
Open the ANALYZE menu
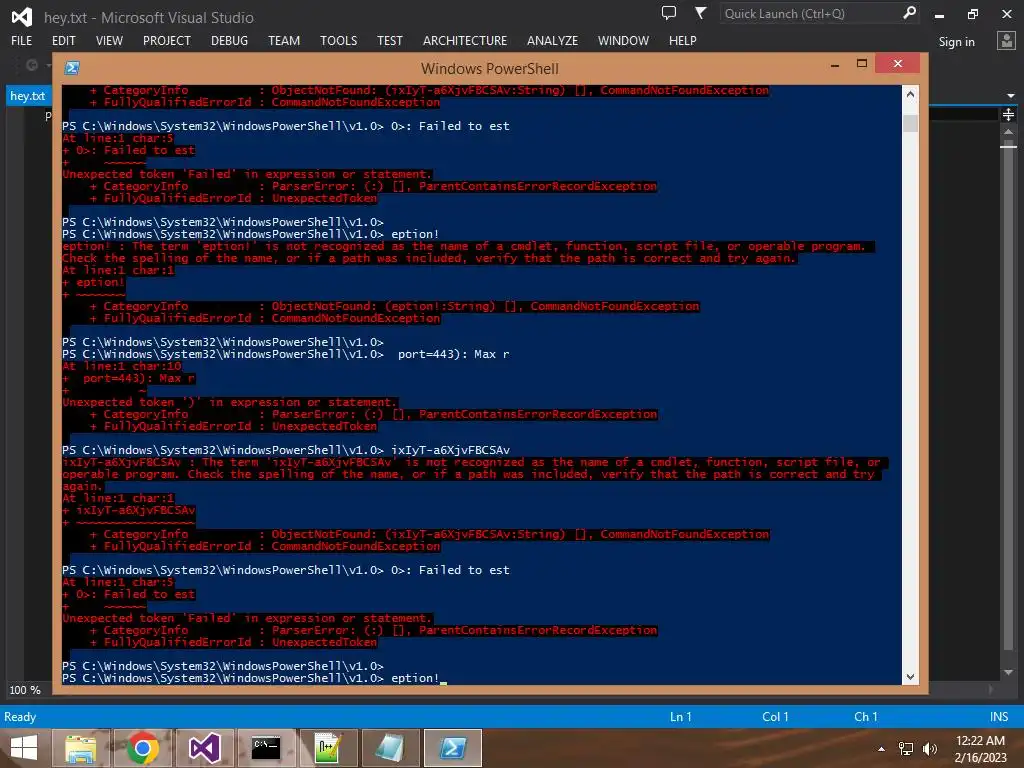[552, 40]
